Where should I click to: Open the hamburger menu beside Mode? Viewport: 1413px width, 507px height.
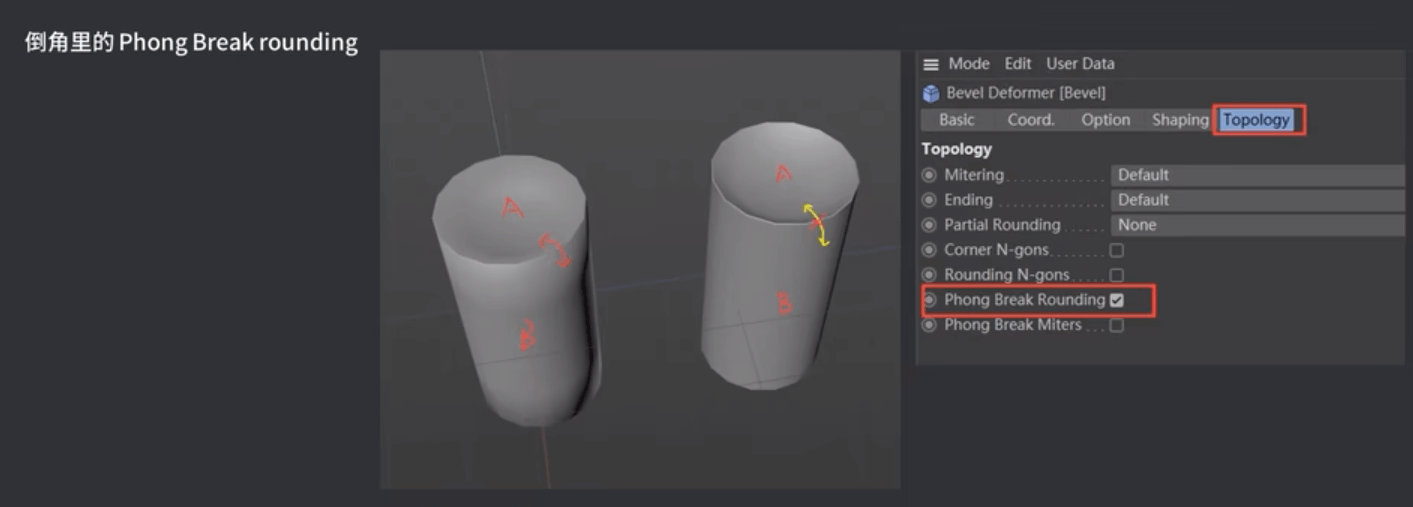pyautogui.click(x=931, y=64)
